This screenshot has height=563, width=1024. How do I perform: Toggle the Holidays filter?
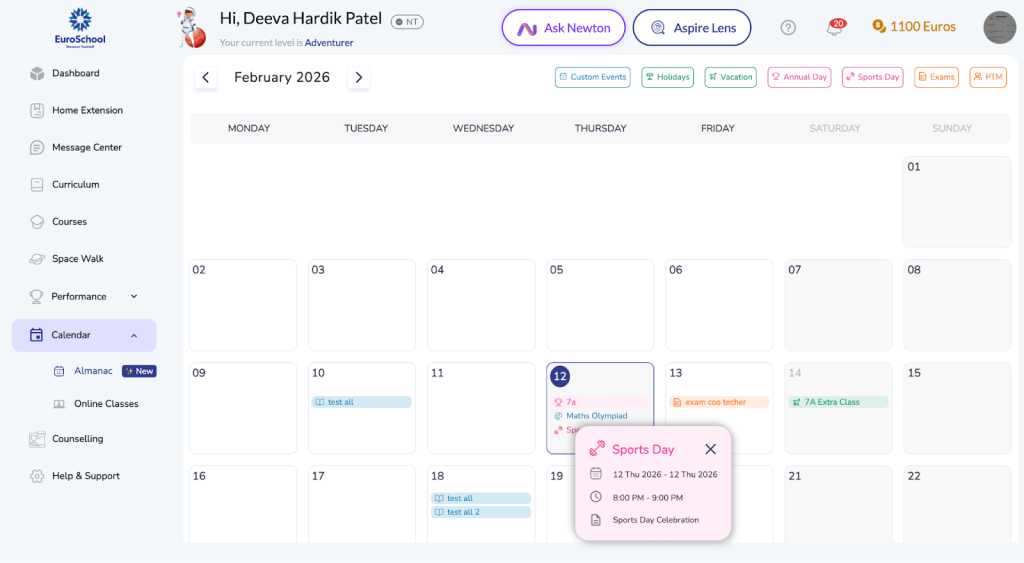(x=667, y=77)
